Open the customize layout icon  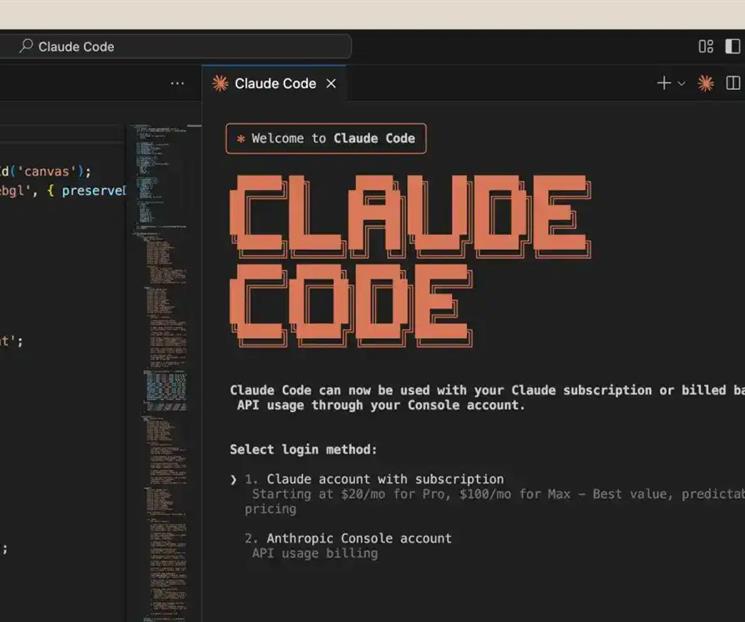pos(706,47)
